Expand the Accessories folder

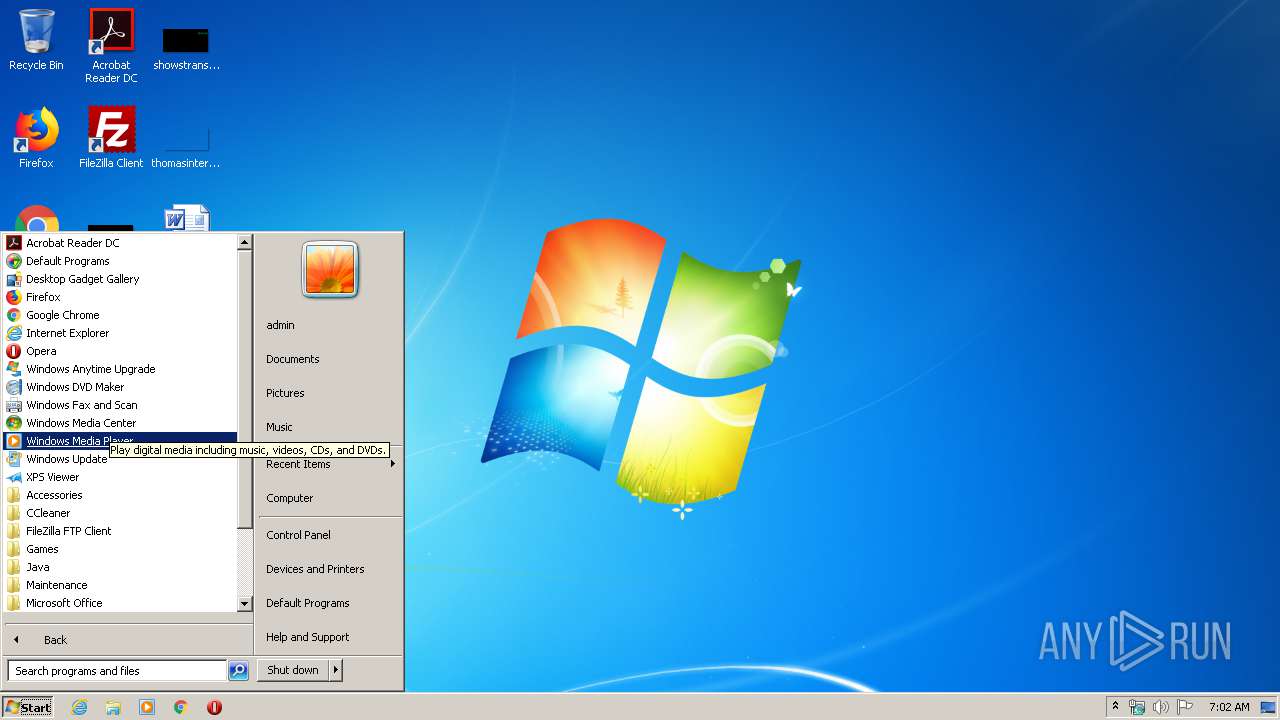click(121, 495)
